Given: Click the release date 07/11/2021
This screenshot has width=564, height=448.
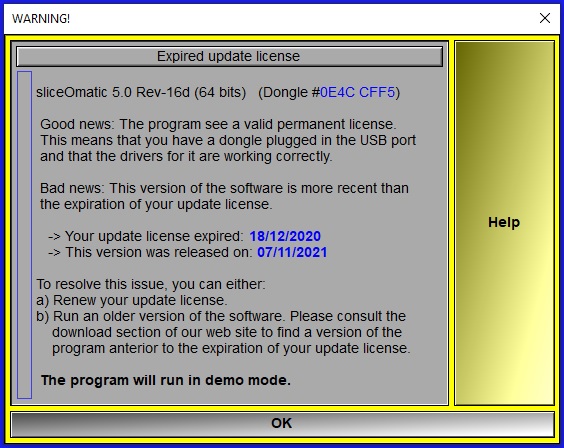Looking at the screenshot, I should pyautogui.click(x=292, y=252).
